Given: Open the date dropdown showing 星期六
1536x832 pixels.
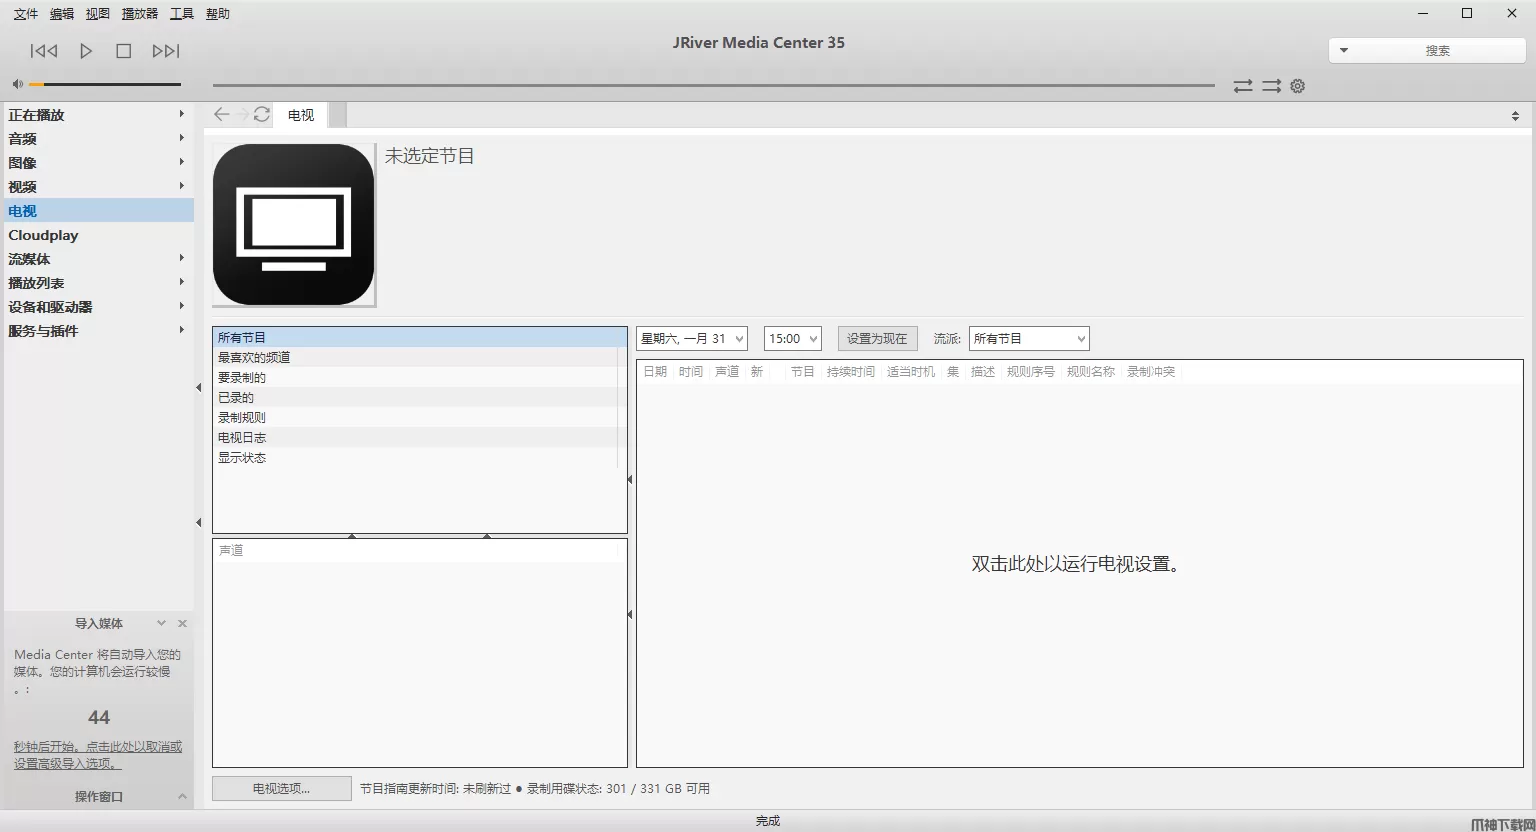Looking at the screenshot, I should (x=691, y=339).
